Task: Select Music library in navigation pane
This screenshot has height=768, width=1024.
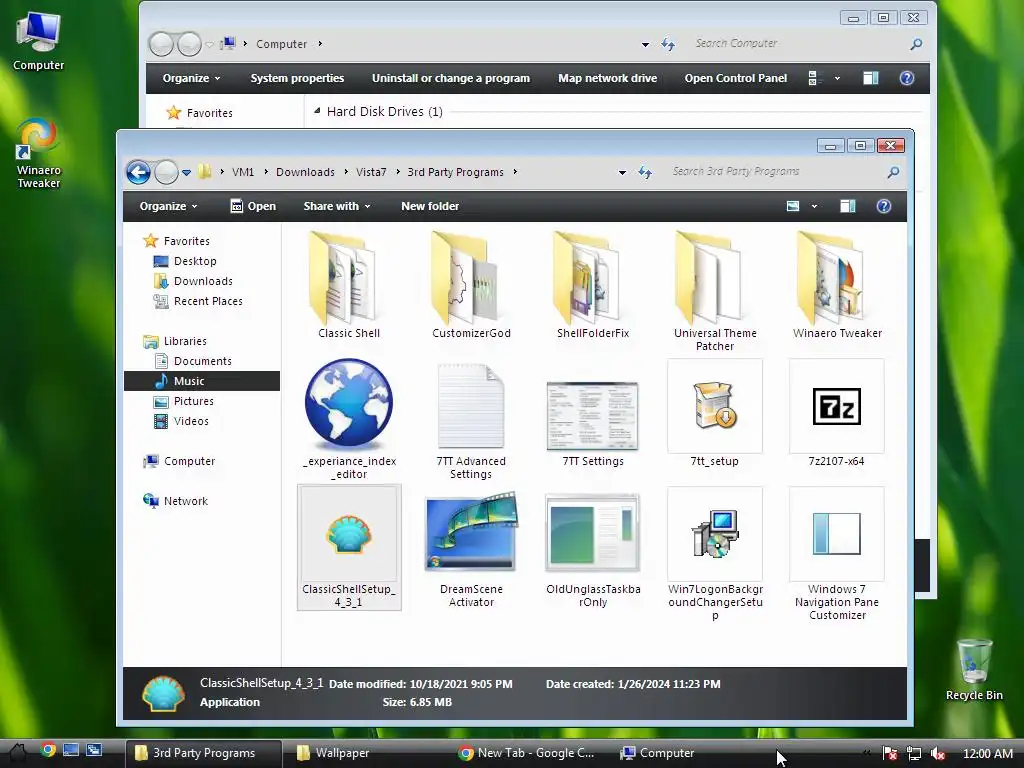Action: click(202, 381)
